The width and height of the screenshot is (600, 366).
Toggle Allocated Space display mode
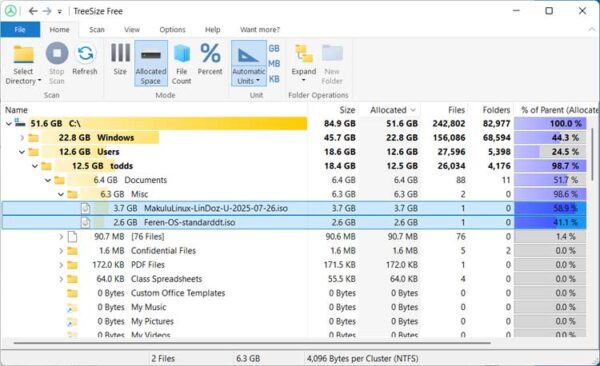(151, 63)
